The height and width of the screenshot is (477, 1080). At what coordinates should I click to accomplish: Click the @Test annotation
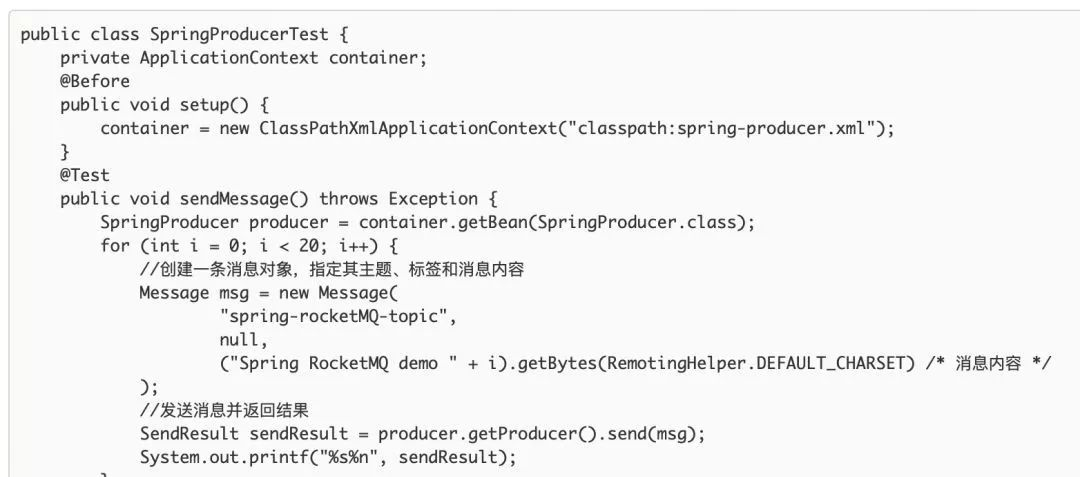(85, 175)
